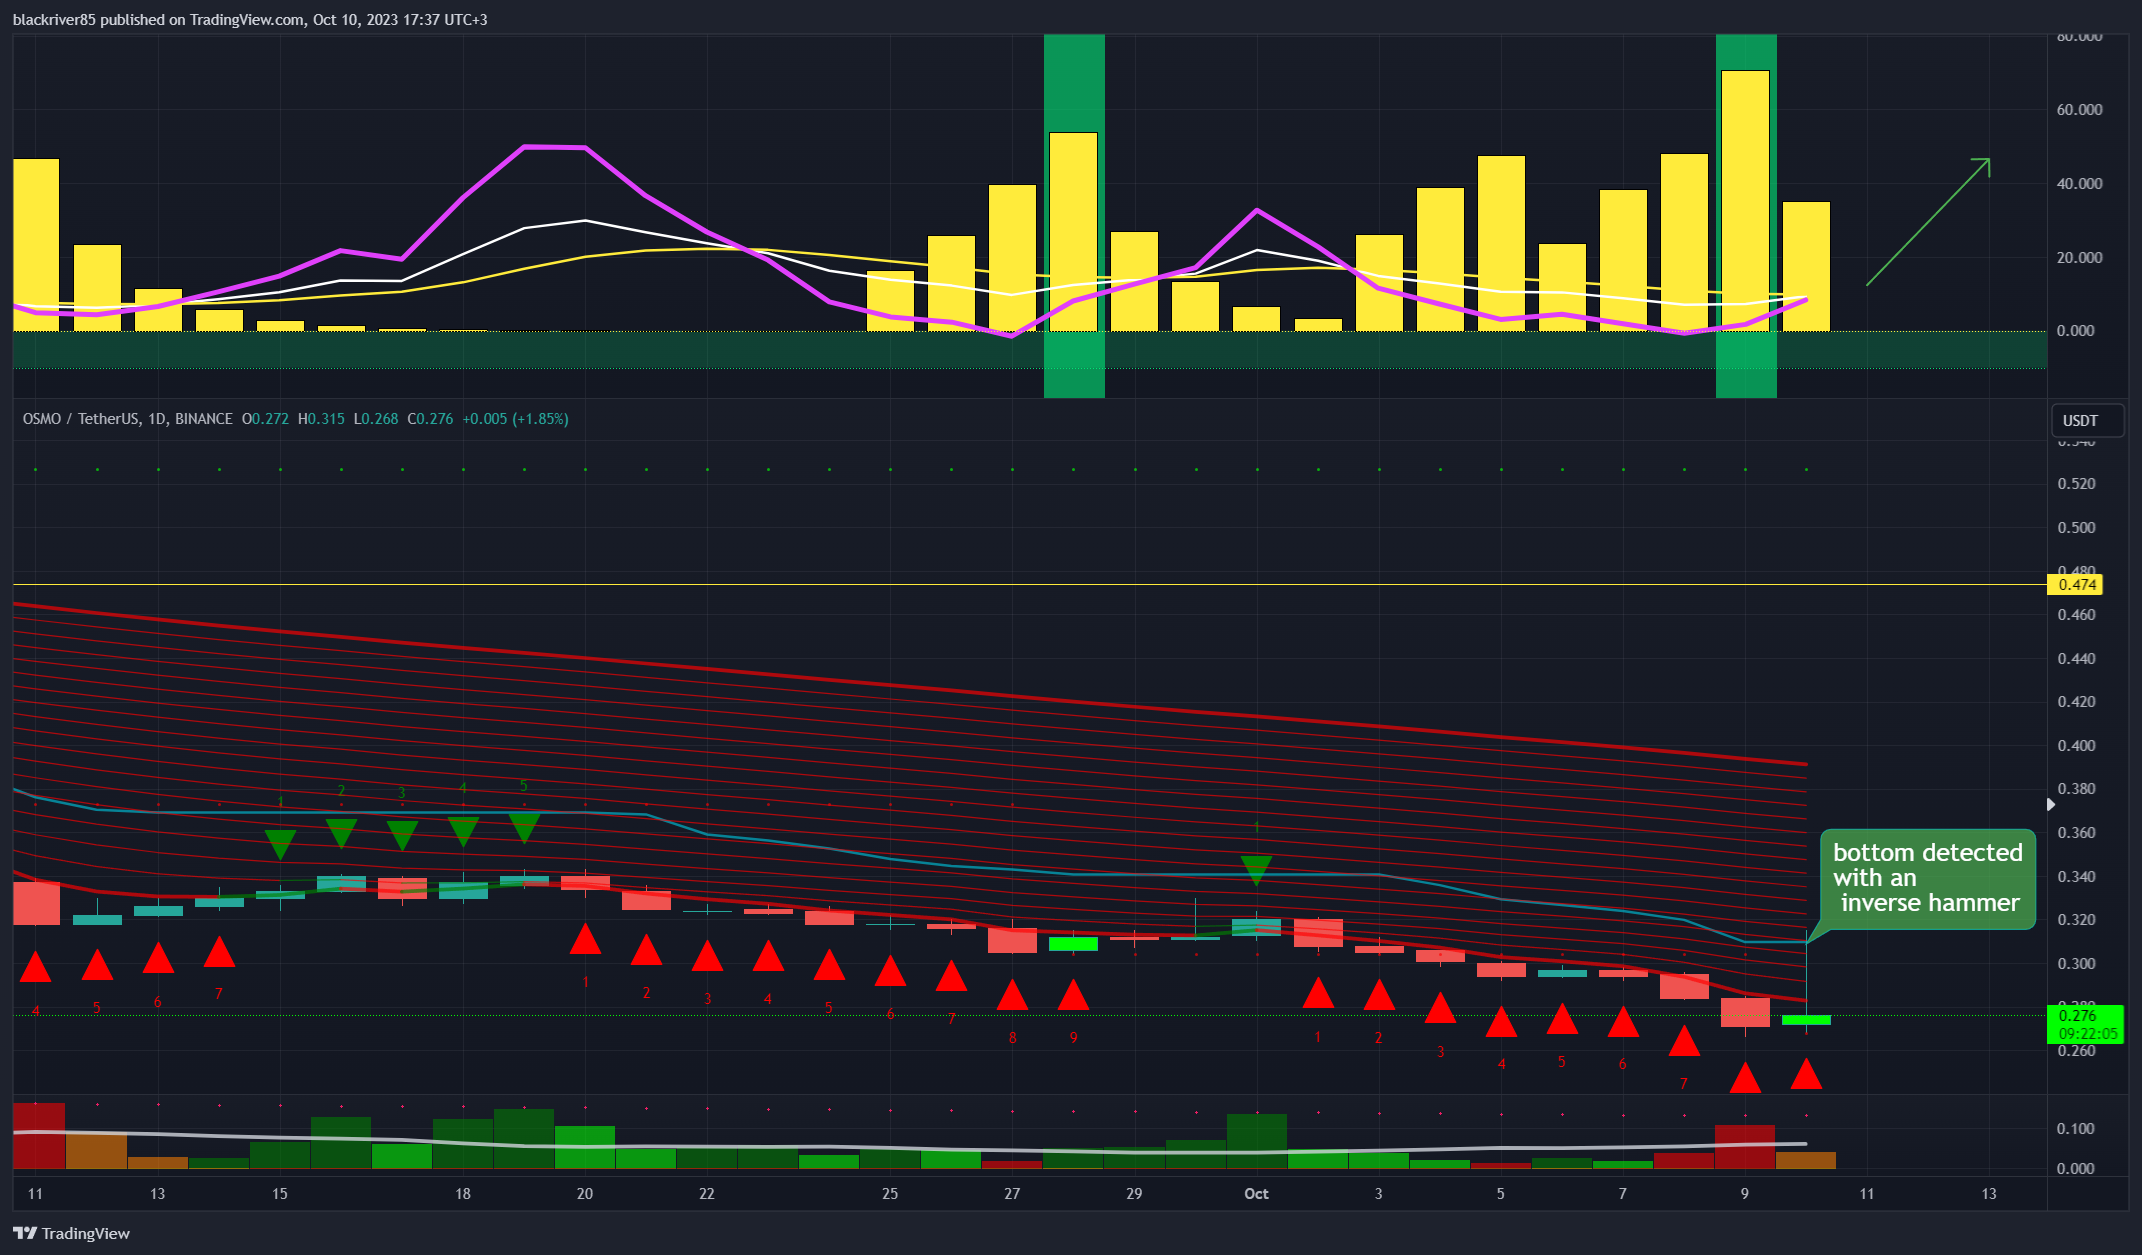This screenshot has height=1255, width=2142.
Task: Open the USDT currency selector
Action: (x=2086, y=420)
